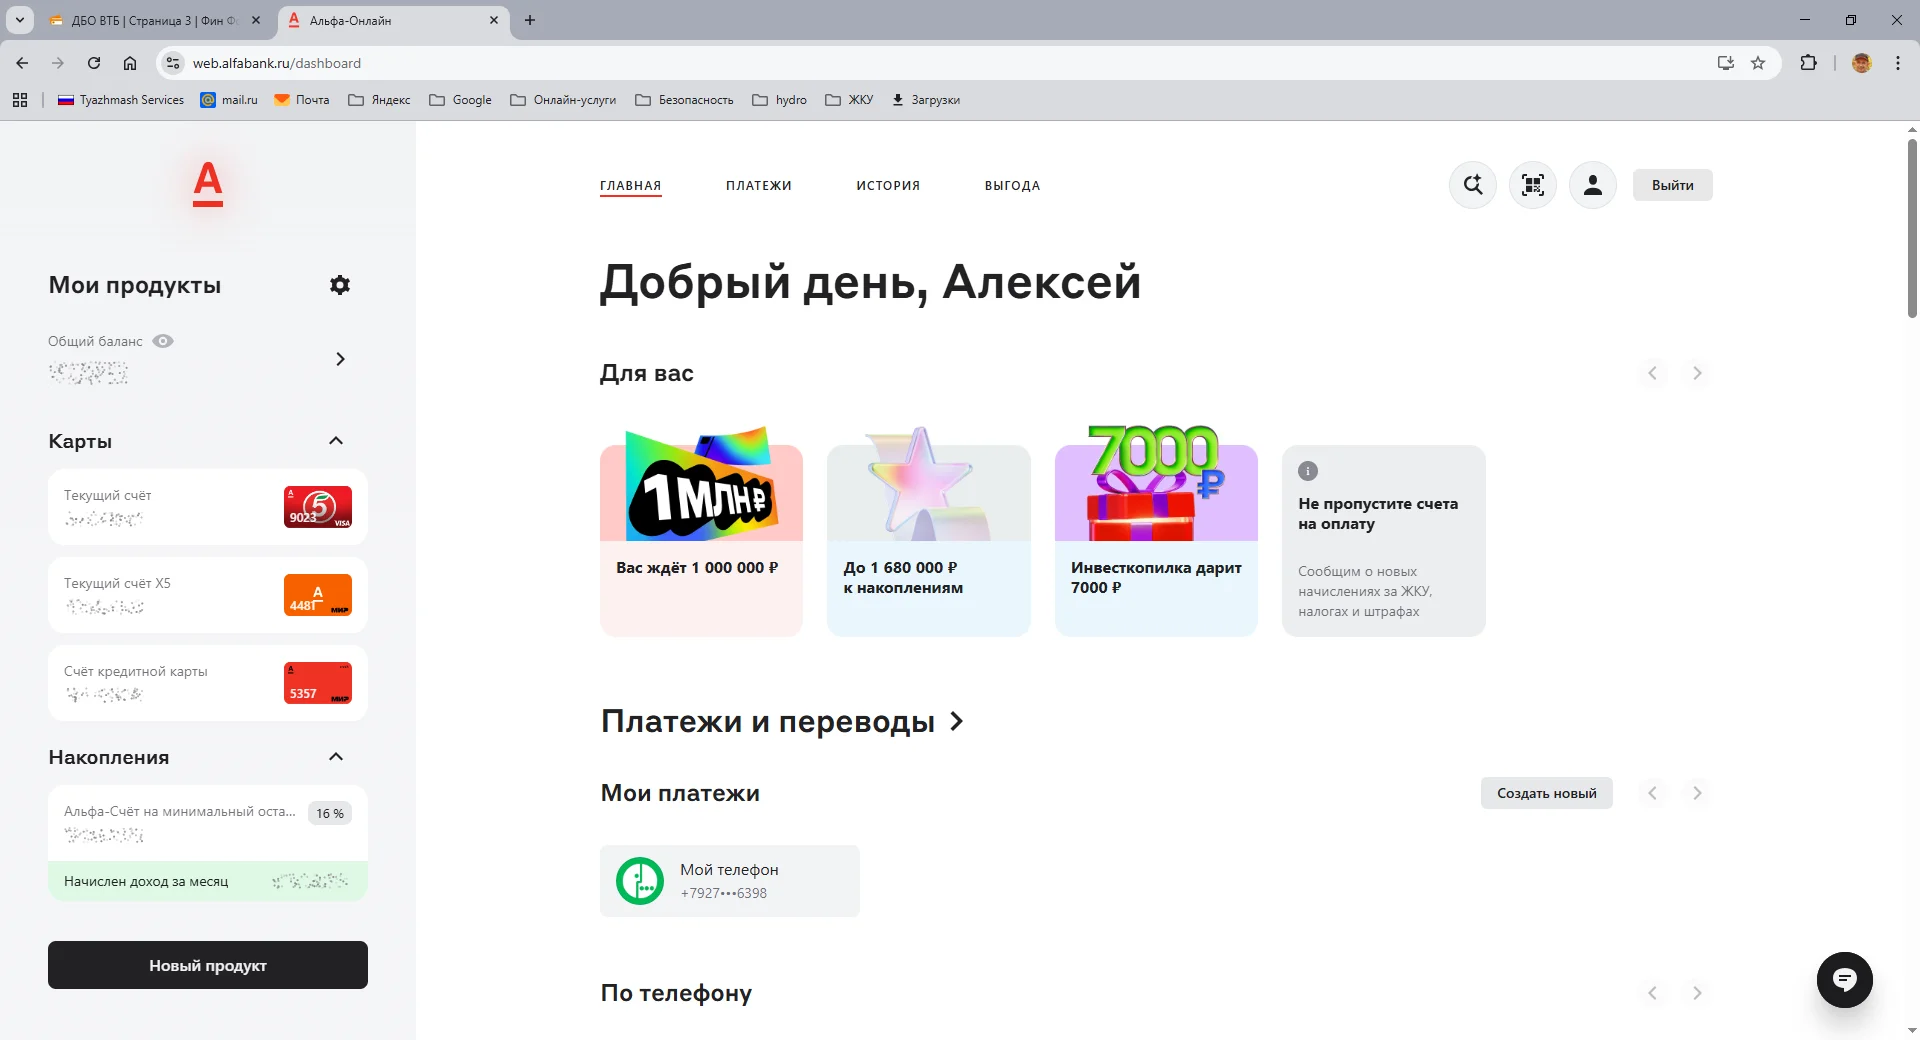Screen dimensions: 1920x1040
Task: Open site info icon in address bar
Action: 173,63
